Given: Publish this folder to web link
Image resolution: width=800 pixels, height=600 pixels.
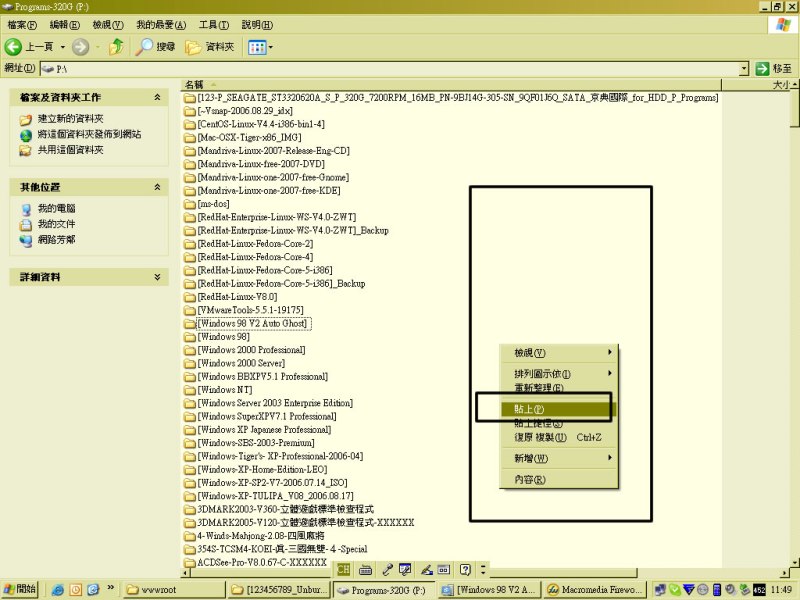Looking at the screenshot, I should [89, 134].
